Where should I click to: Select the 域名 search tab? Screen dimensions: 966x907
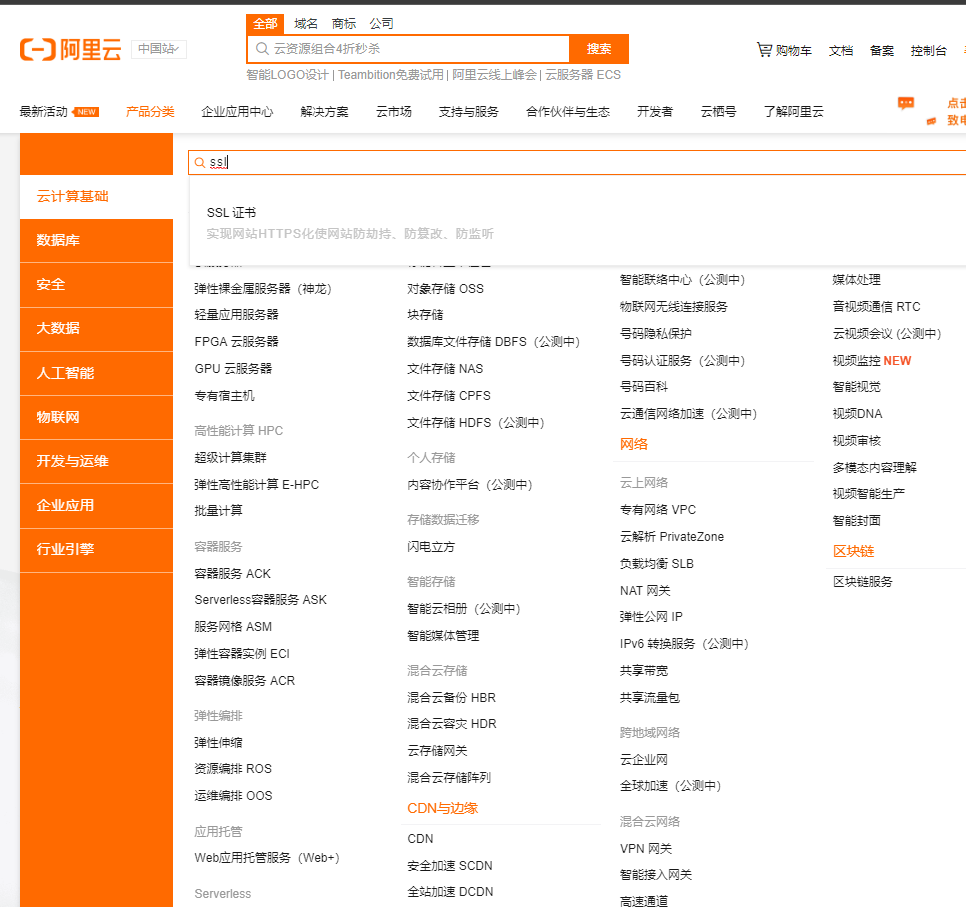(x=306, y=23)
